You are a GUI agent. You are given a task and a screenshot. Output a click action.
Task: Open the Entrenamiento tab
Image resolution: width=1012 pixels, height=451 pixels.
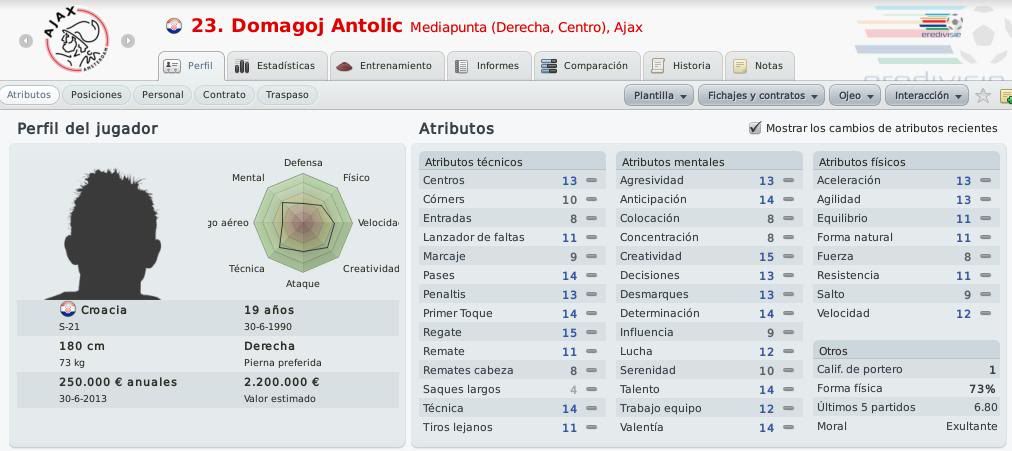(386, 66)
